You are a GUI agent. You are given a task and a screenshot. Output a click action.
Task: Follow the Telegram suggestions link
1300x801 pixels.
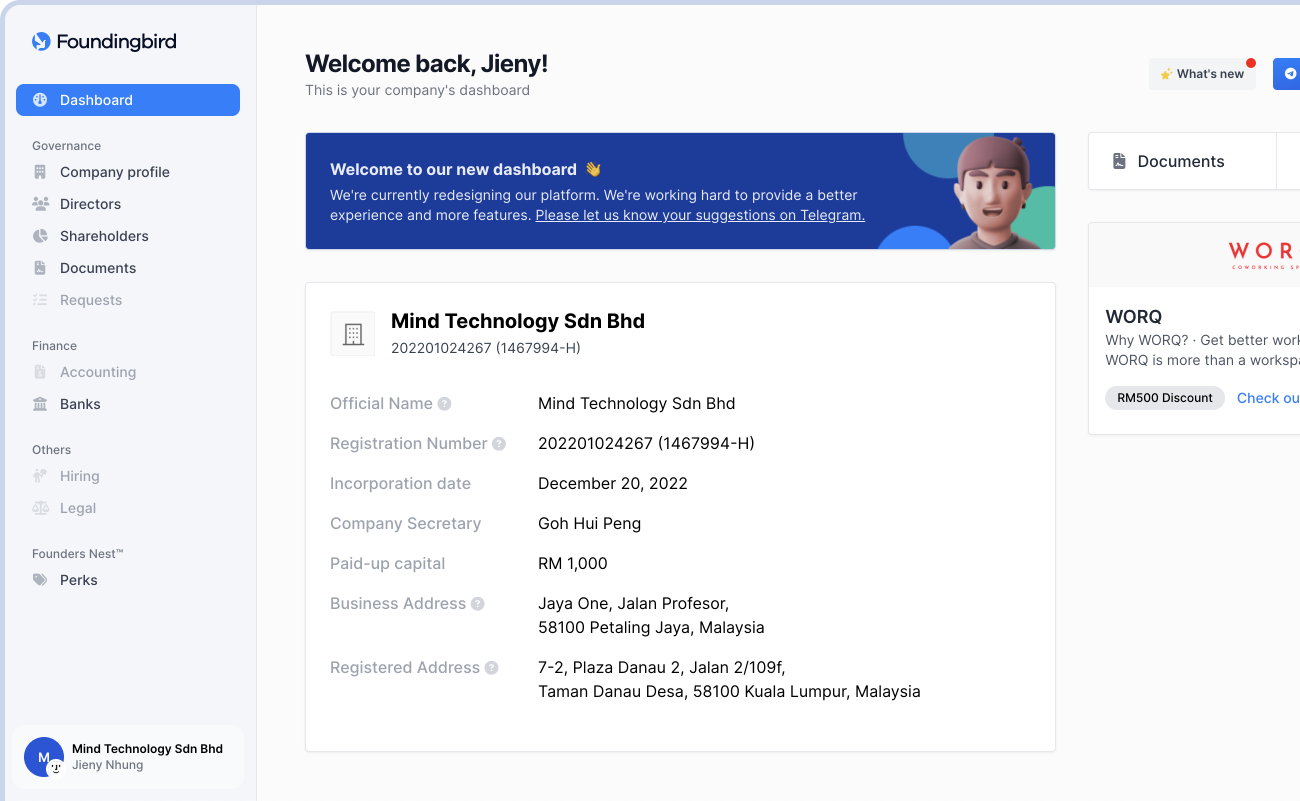point(700,215)
